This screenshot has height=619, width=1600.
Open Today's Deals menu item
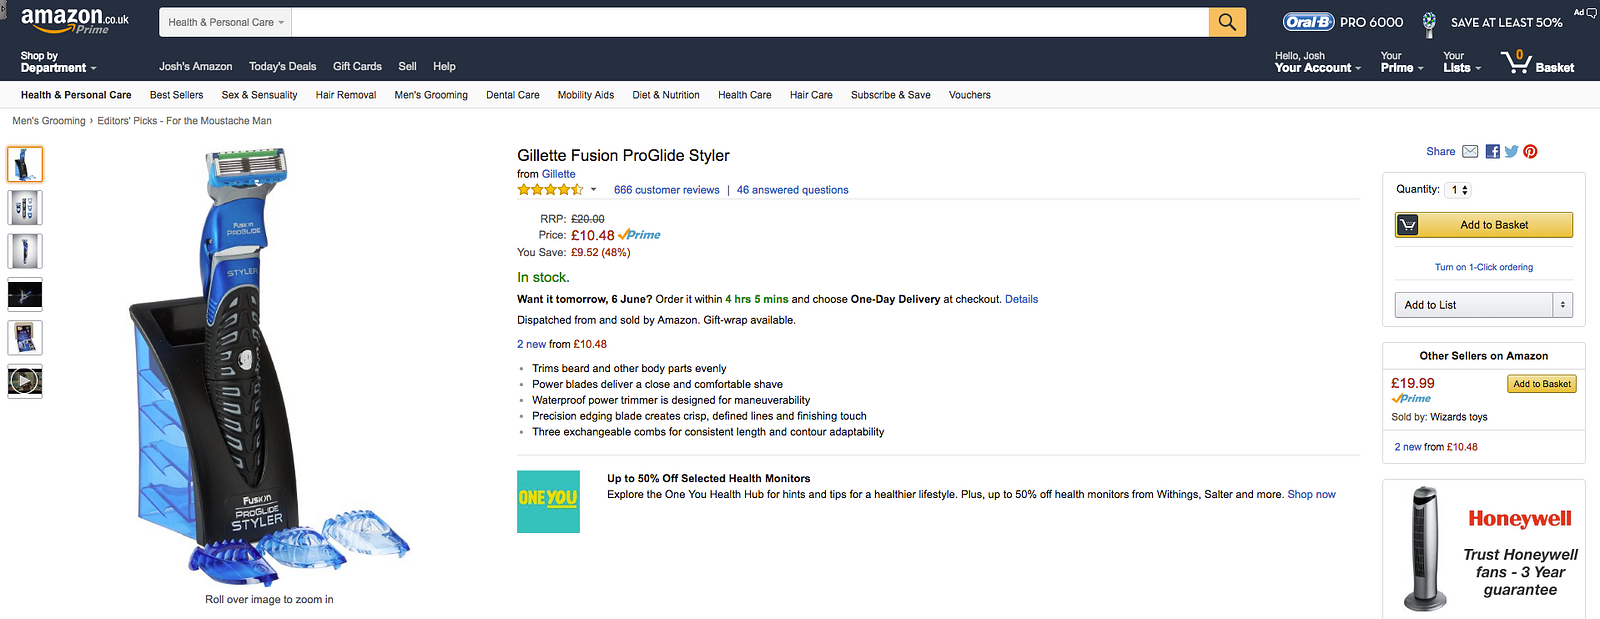(x=282, y=67)
